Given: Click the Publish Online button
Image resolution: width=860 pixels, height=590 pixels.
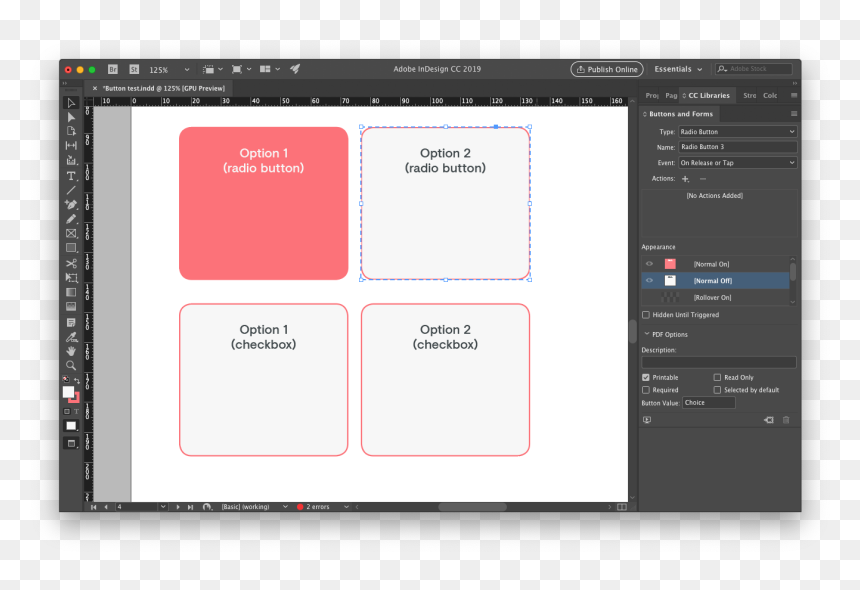Looking at the screenshot, I should click(x=607, y=69).
